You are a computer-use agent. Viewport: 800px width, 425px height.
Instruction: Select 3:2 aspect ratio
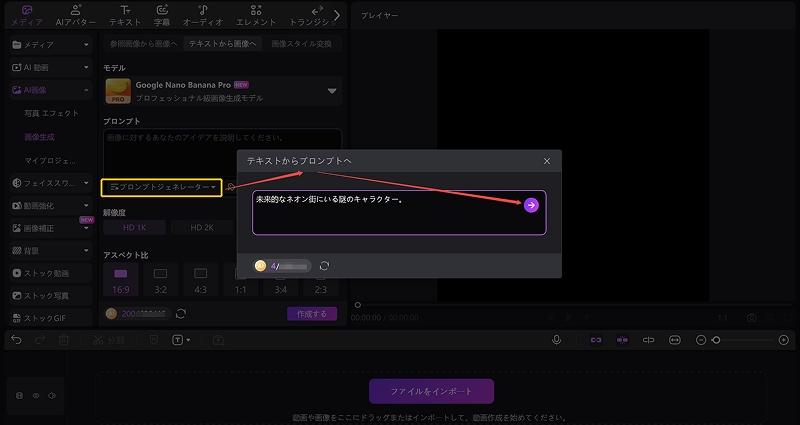(x=161, y=280)
